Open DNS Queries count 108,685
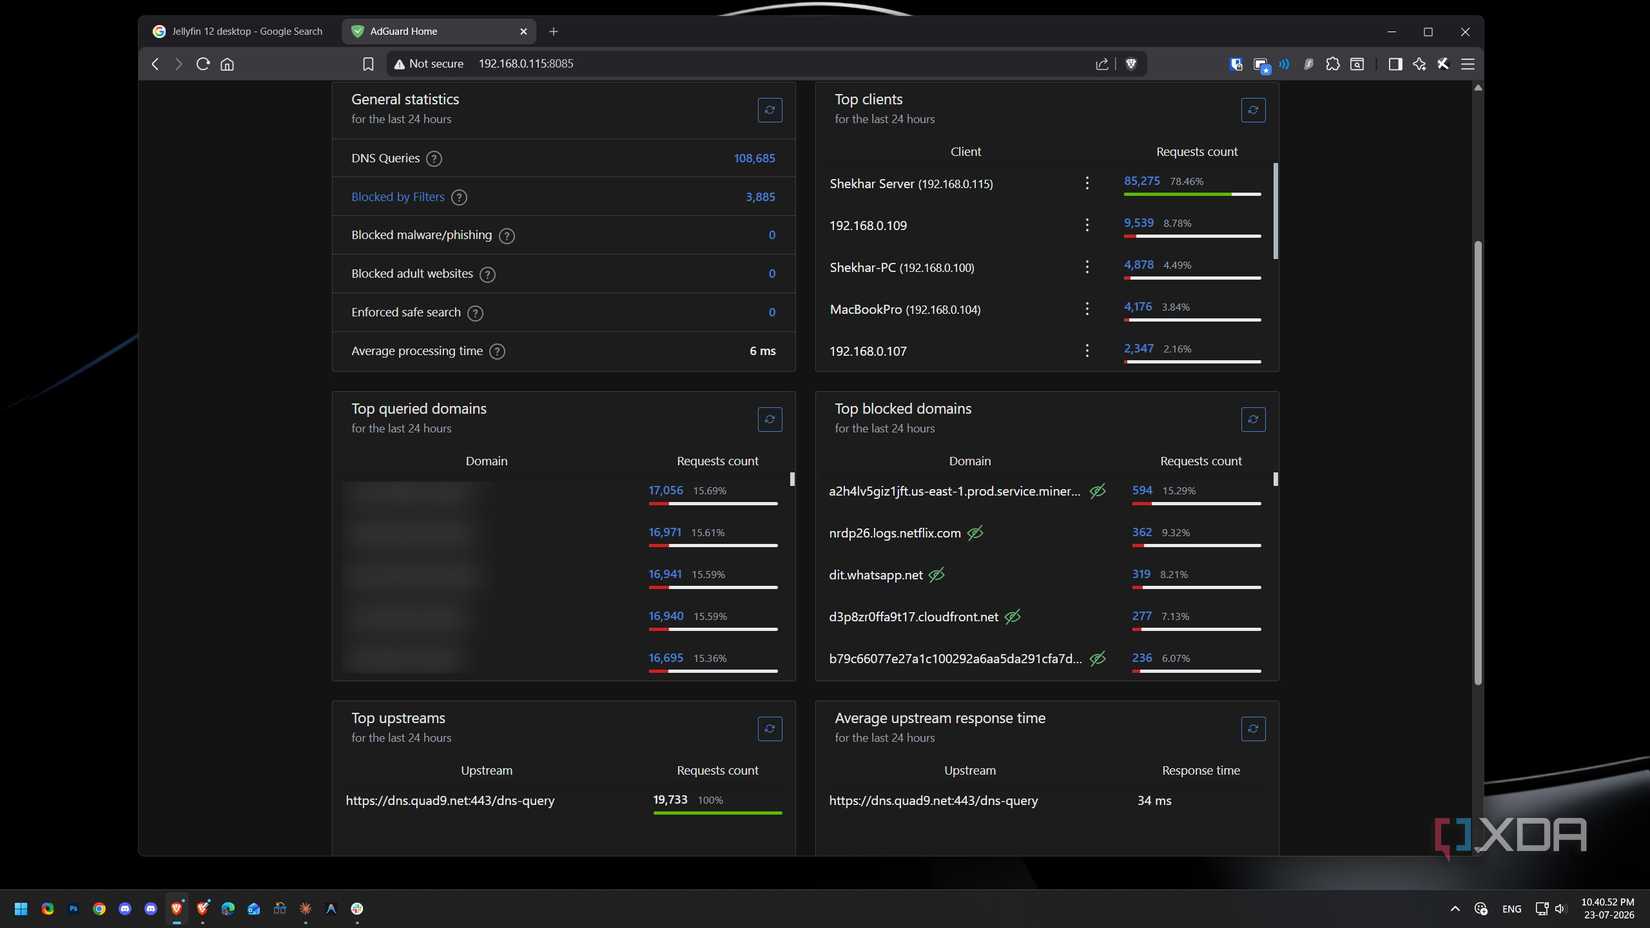The height and width of the screenshot is (928, 1650). (754, 158)
